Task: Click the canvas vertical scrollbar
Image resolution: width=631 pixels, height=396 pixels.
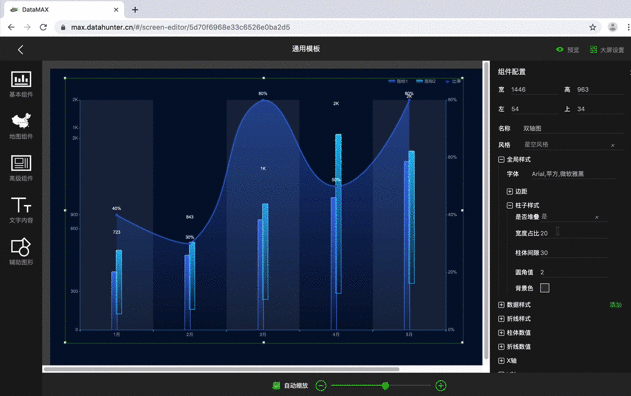Action: [x=486, y=211]
